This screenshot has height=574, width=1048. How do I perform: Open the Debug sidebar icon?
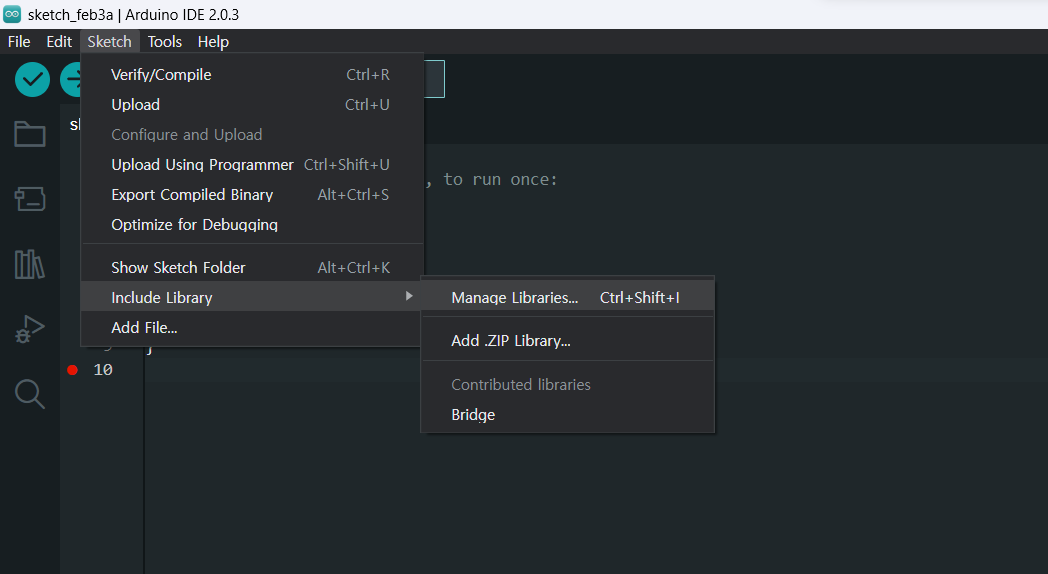29,329
